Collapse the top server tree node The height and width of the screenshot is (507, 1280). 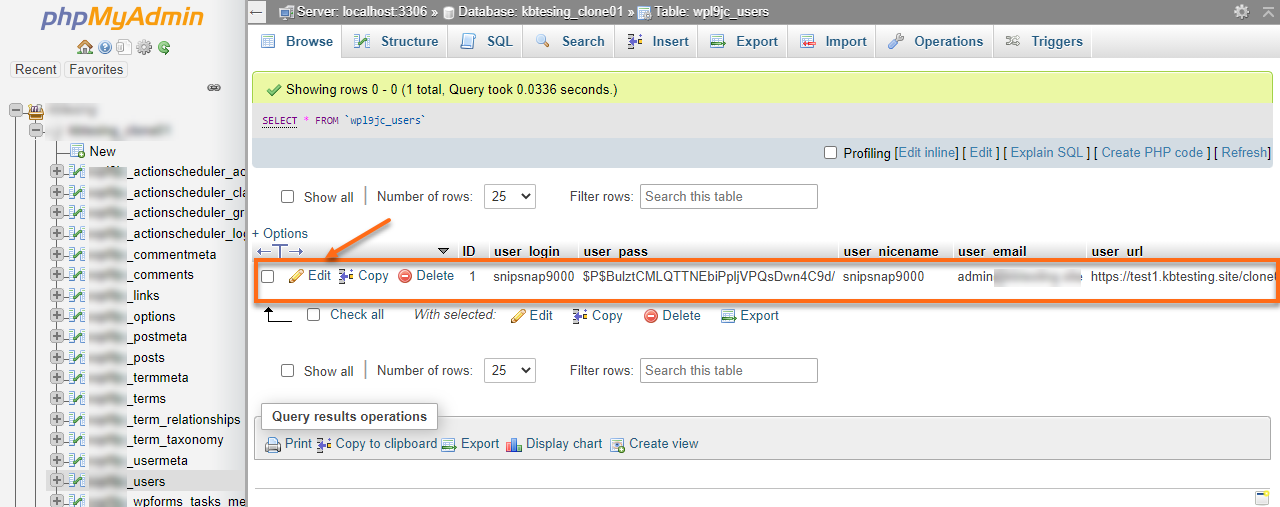tap(16, 110)
